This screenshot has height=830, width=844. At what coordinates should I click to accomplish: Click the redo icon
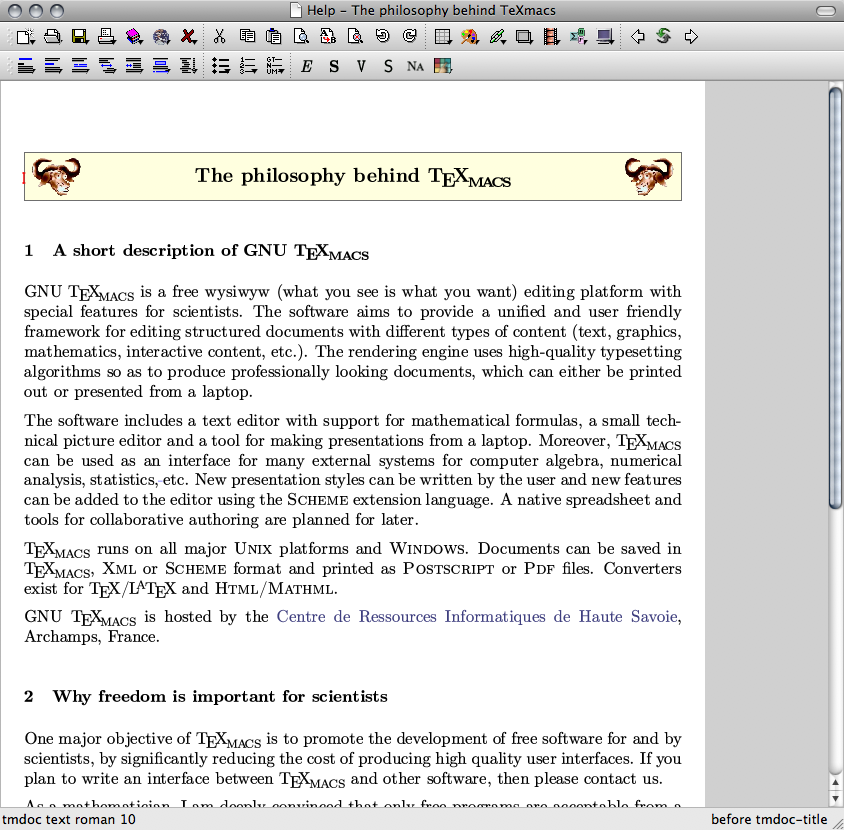click(x=410, y=37)
